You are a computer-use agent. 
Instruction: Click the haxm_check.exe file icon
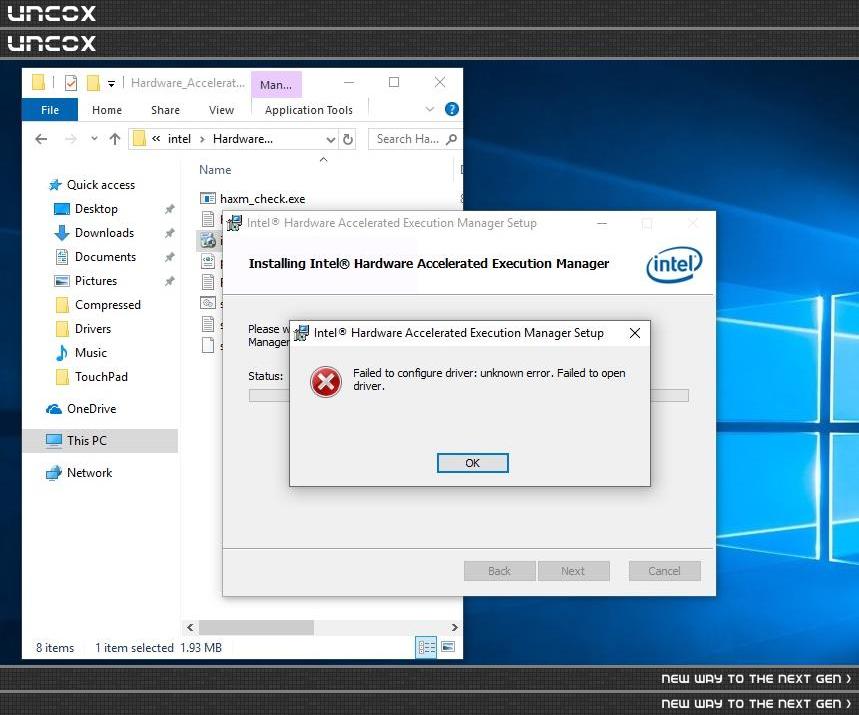[x=208, y=198]
